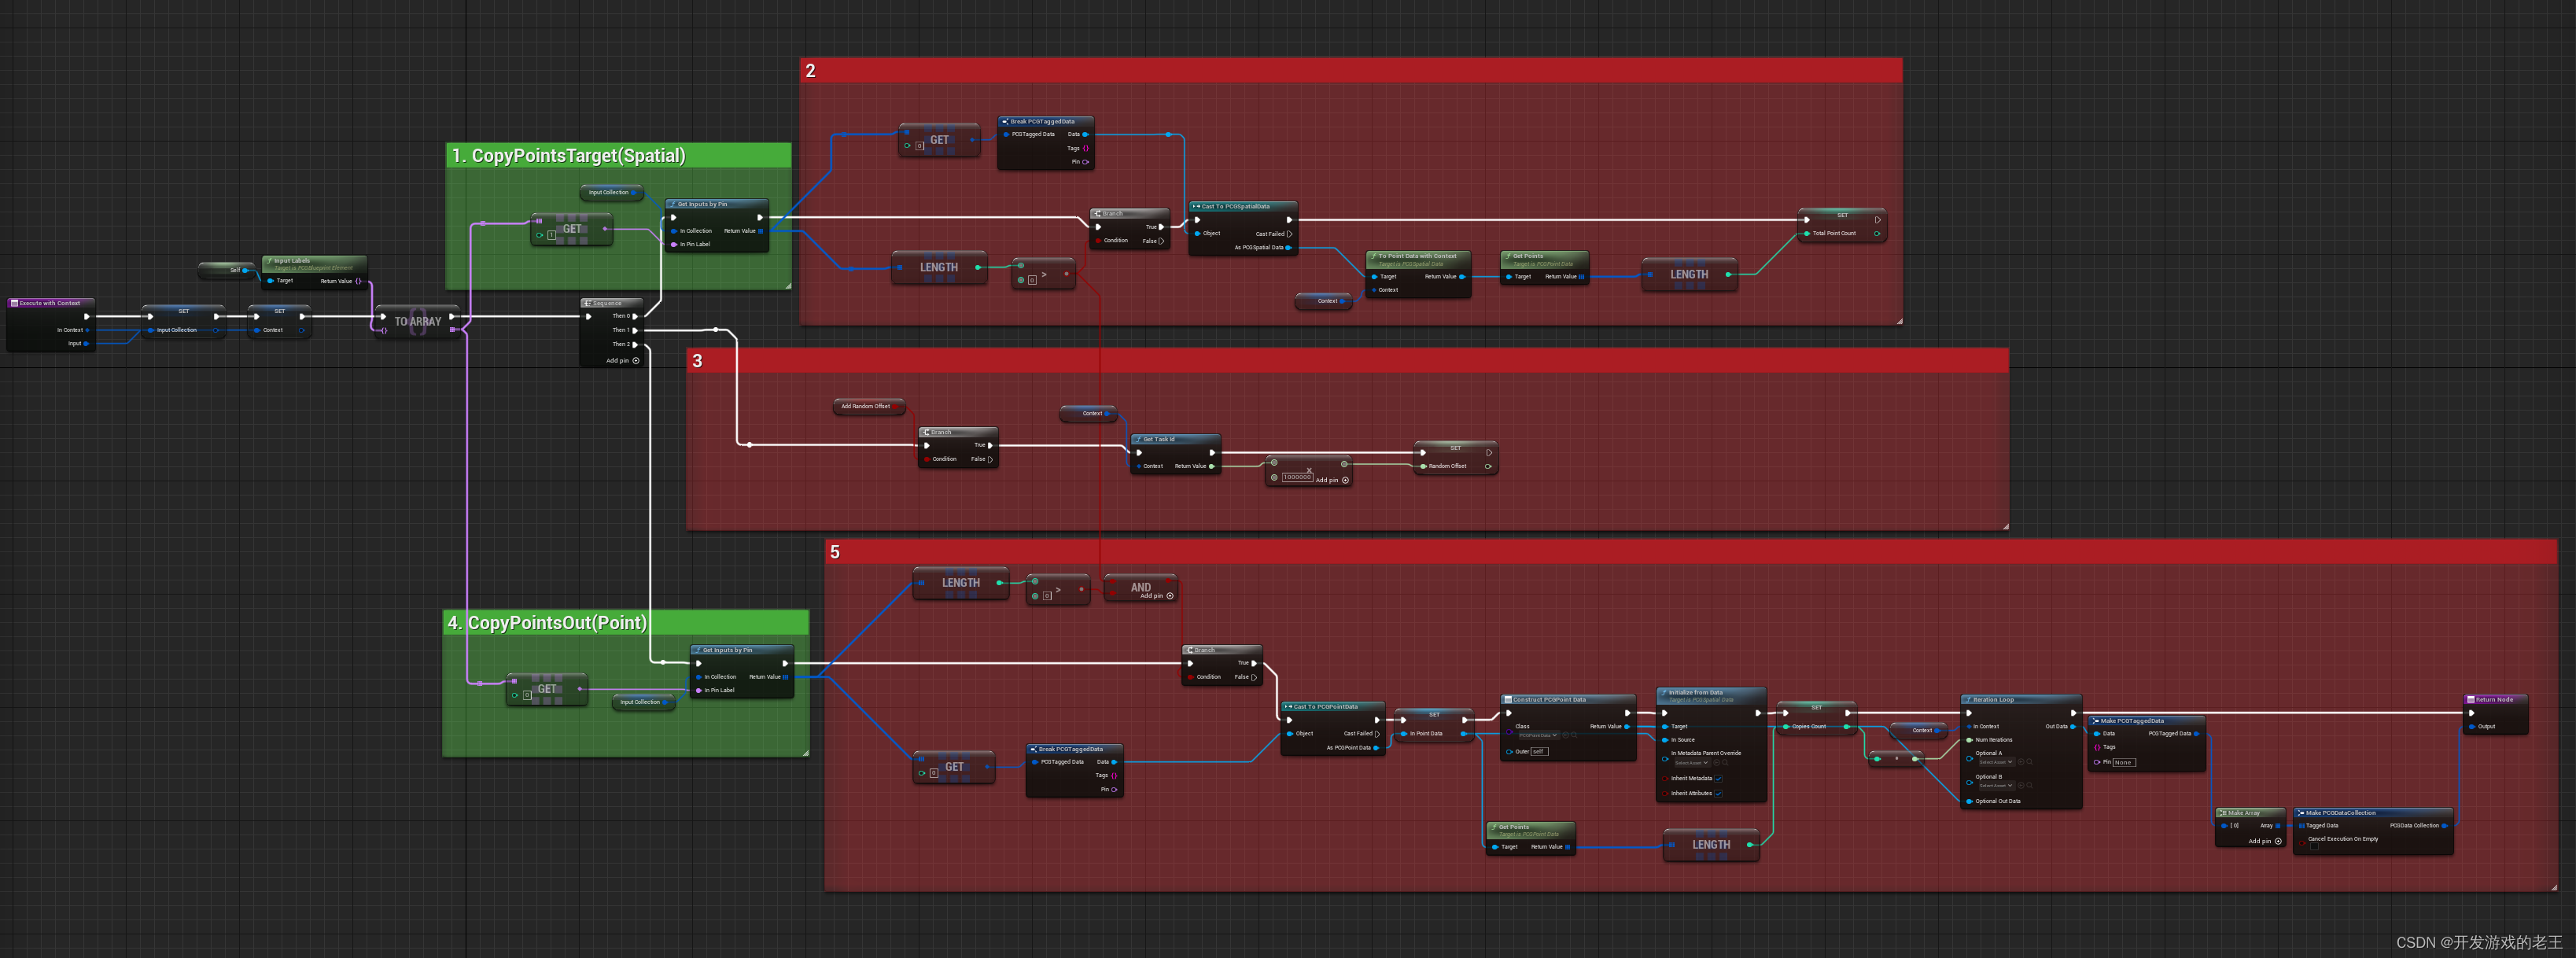This screenshot has width=2576, height=958.
Task: Select the TO ARRAY node
Action: coord(418,322)
